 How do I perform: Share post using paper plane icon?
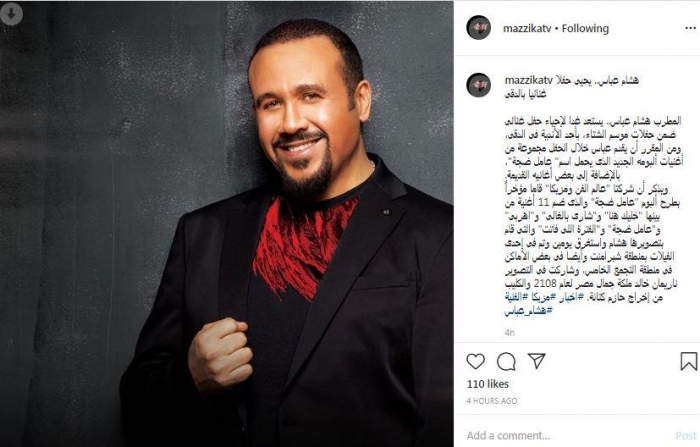(x=536, y=361)
